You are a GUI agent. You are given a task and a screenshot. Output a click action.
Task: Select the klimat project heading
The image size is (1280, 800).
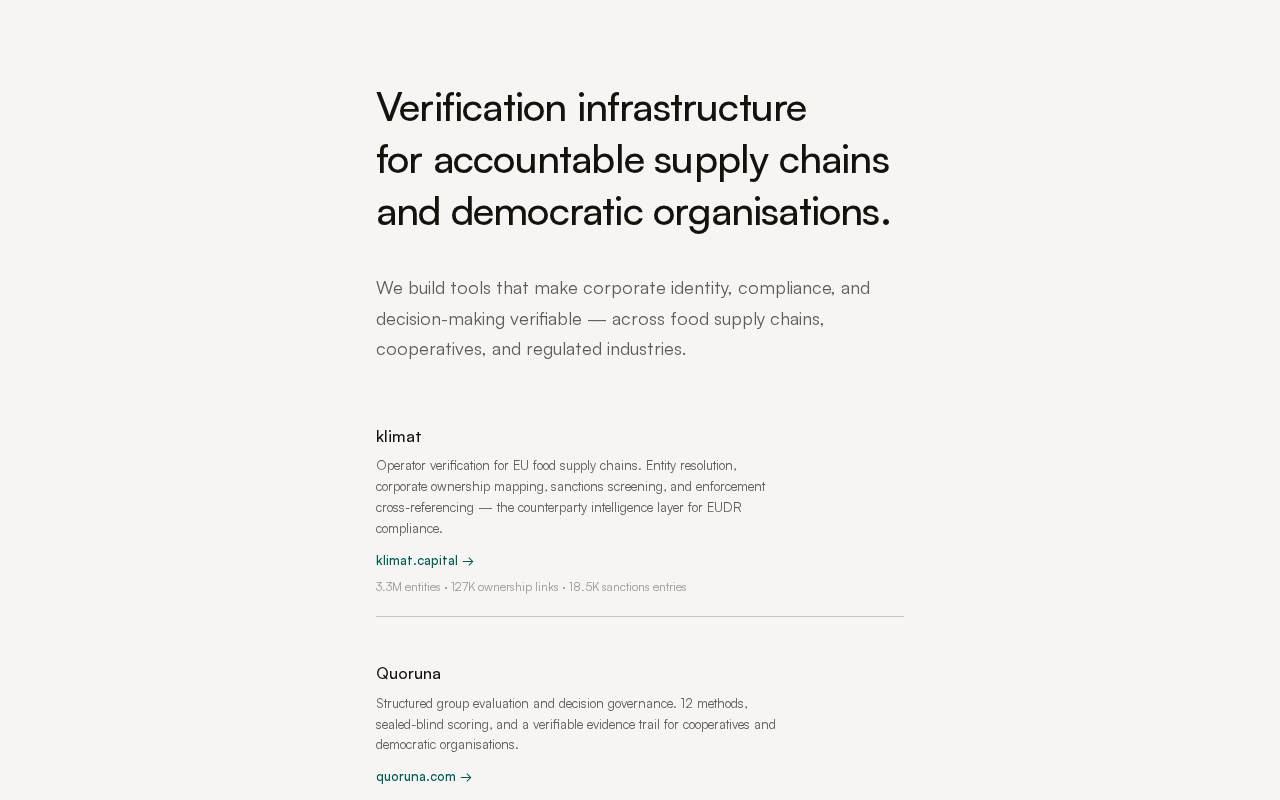pos(398,436)
